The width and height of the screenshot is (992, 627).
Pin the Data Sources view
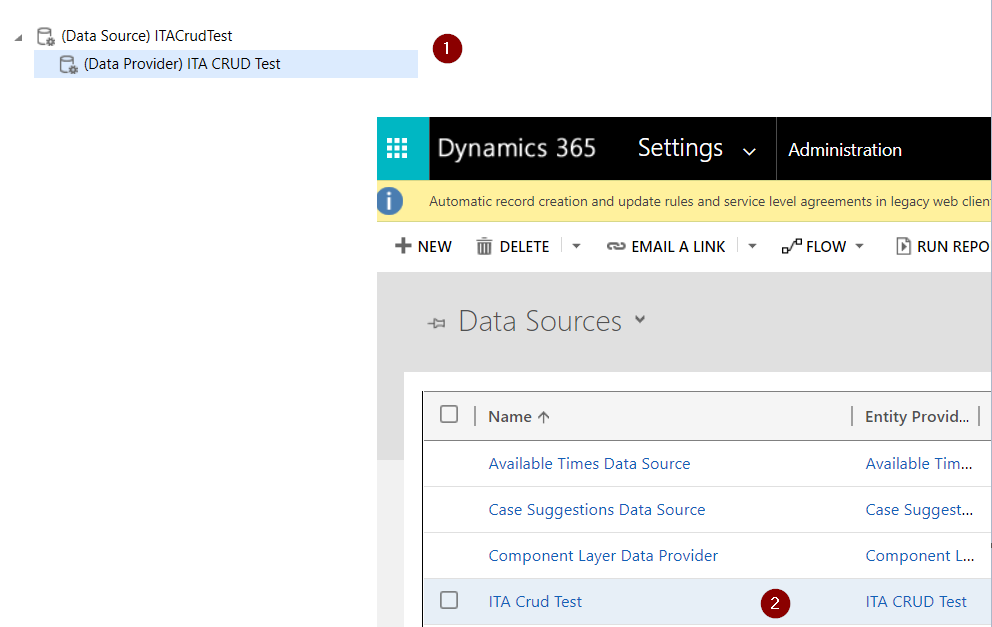[437, 323]
